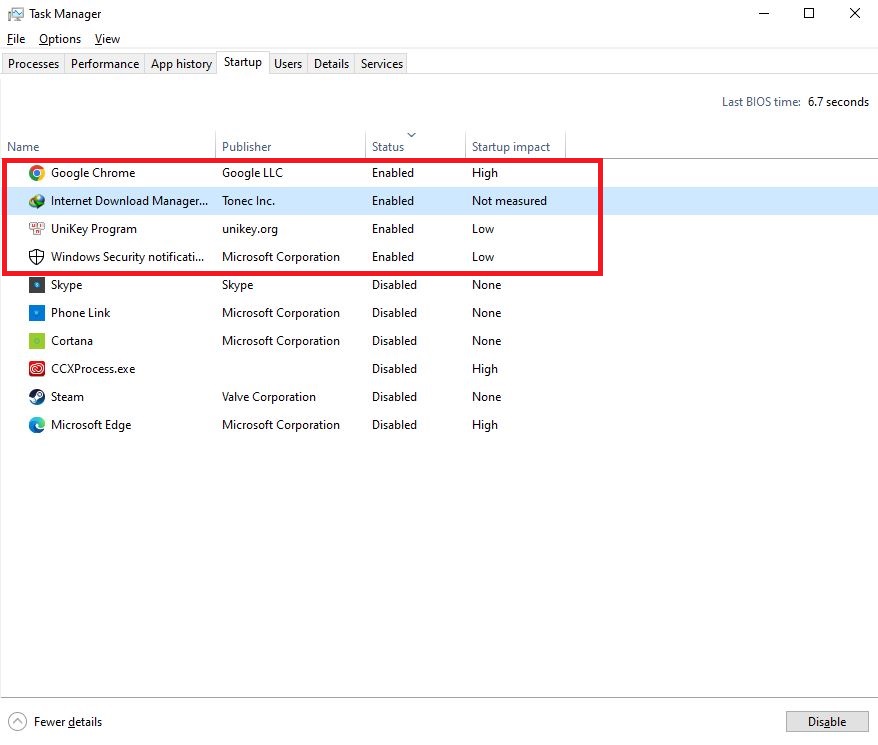Click the Google Chrome icon in the startup list
Screen dimensions: 878x745
36,173
